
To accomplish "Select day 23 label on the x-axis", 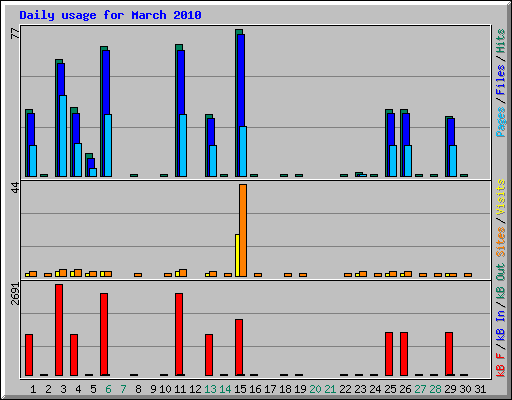I will (360, 389).
